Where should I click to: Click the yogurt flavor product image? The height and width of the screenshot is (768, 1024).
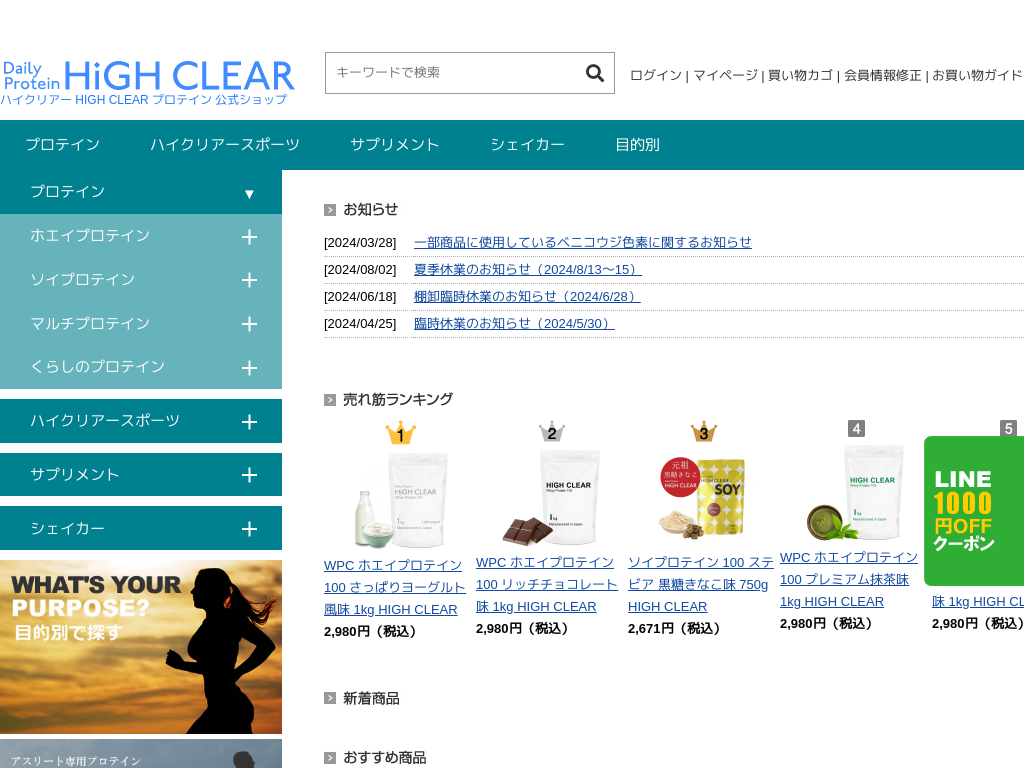[x=402, y=500]
